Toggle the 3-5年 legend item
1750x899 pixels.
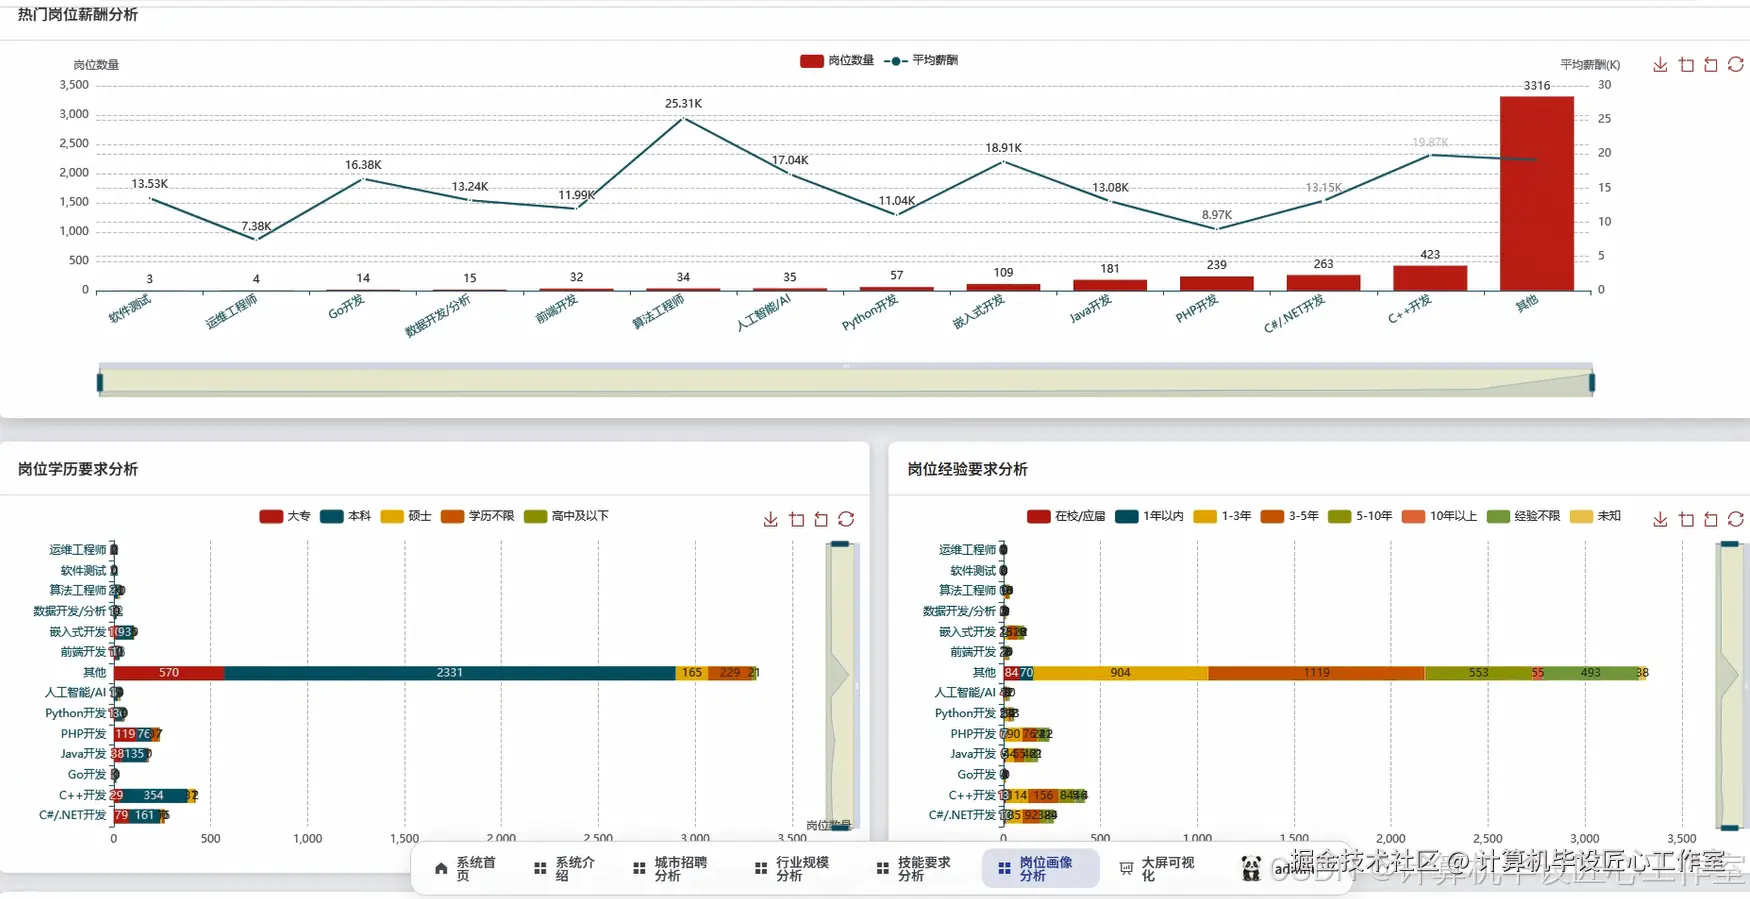pos(1290,516)
